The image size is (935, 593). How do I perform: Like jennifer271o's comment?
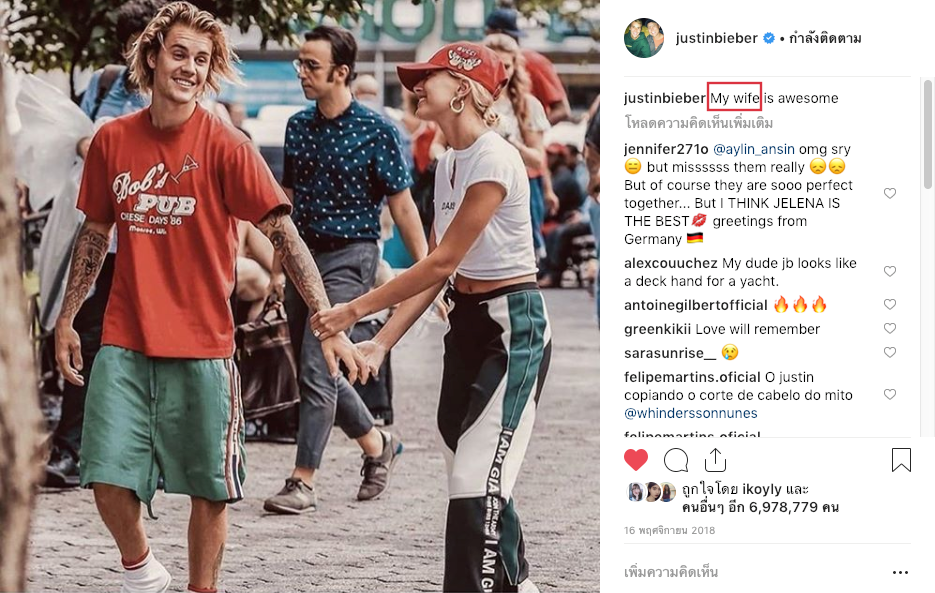point(890,193)
